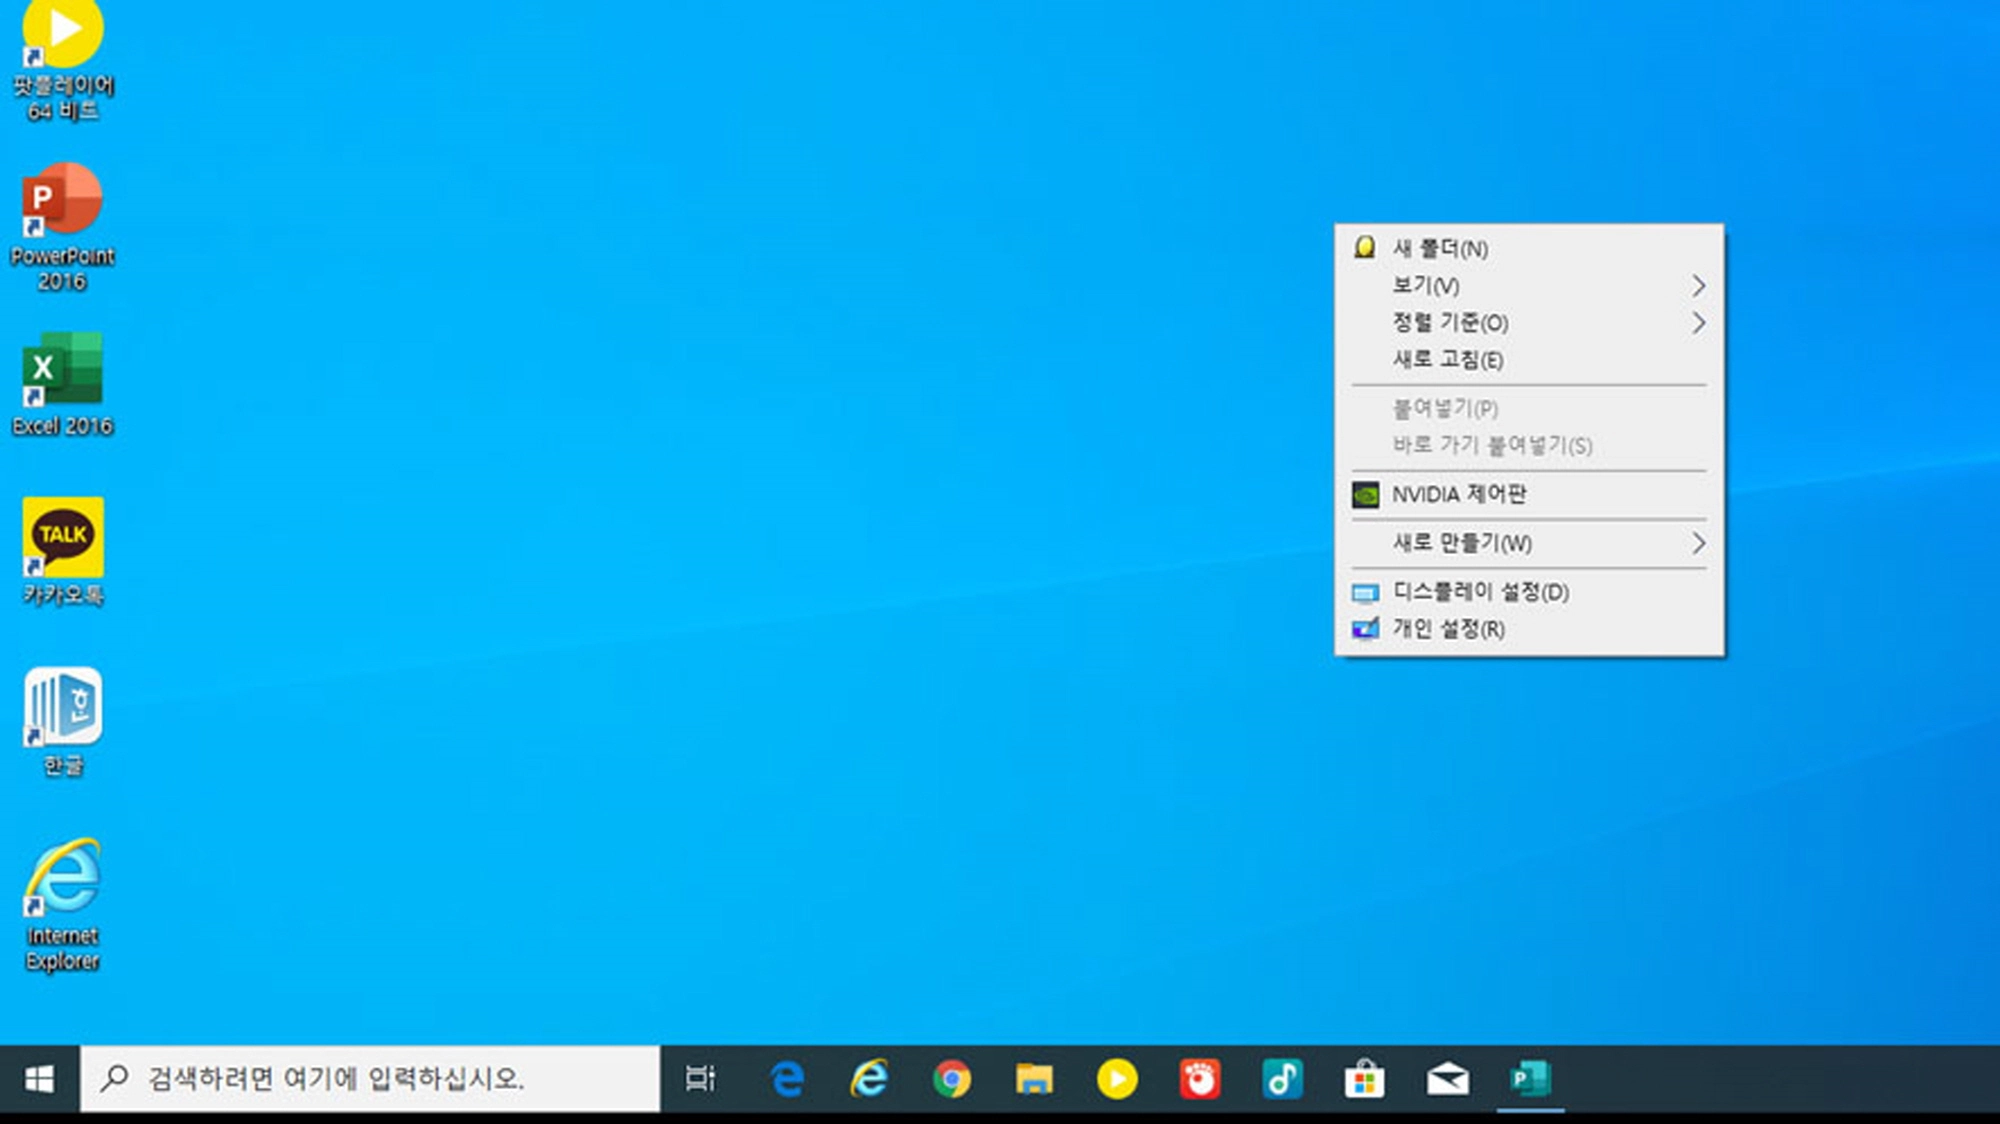
Task: Open the Mail app from taskbar
Action: 1447,1079
